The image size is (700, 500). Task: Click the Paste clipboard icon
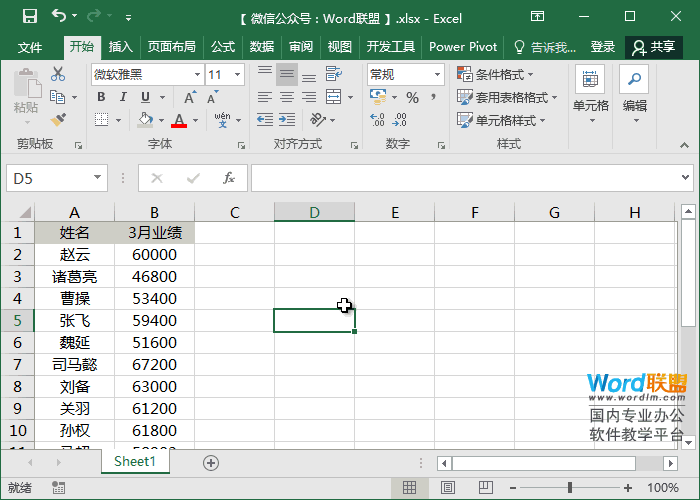tap(26, 84)
